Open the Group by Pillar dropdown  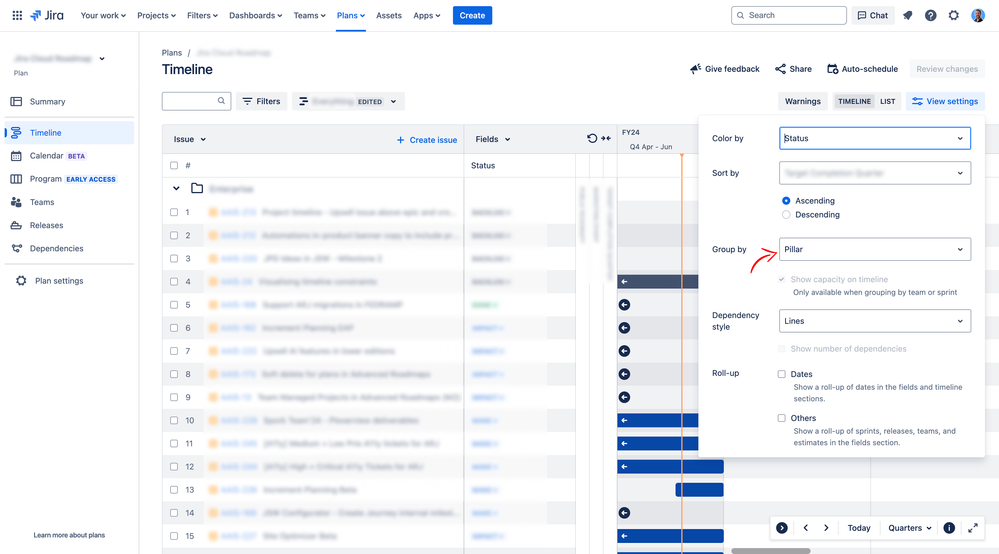(875, 250)
